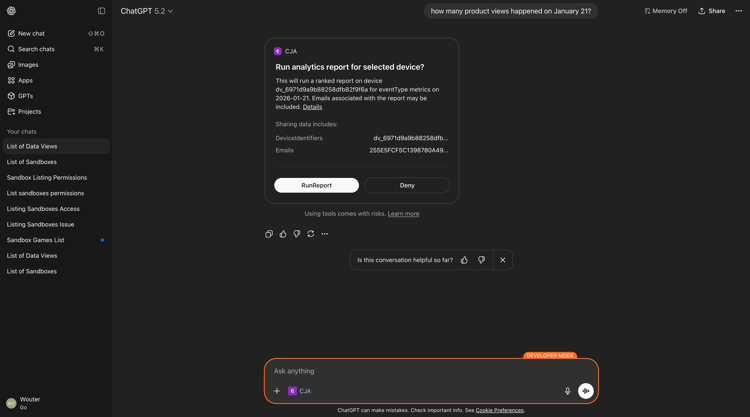Image resolution: width=750 pixels, height=417 pixels.
Task: Click the Share button
Action: (711, 11)
